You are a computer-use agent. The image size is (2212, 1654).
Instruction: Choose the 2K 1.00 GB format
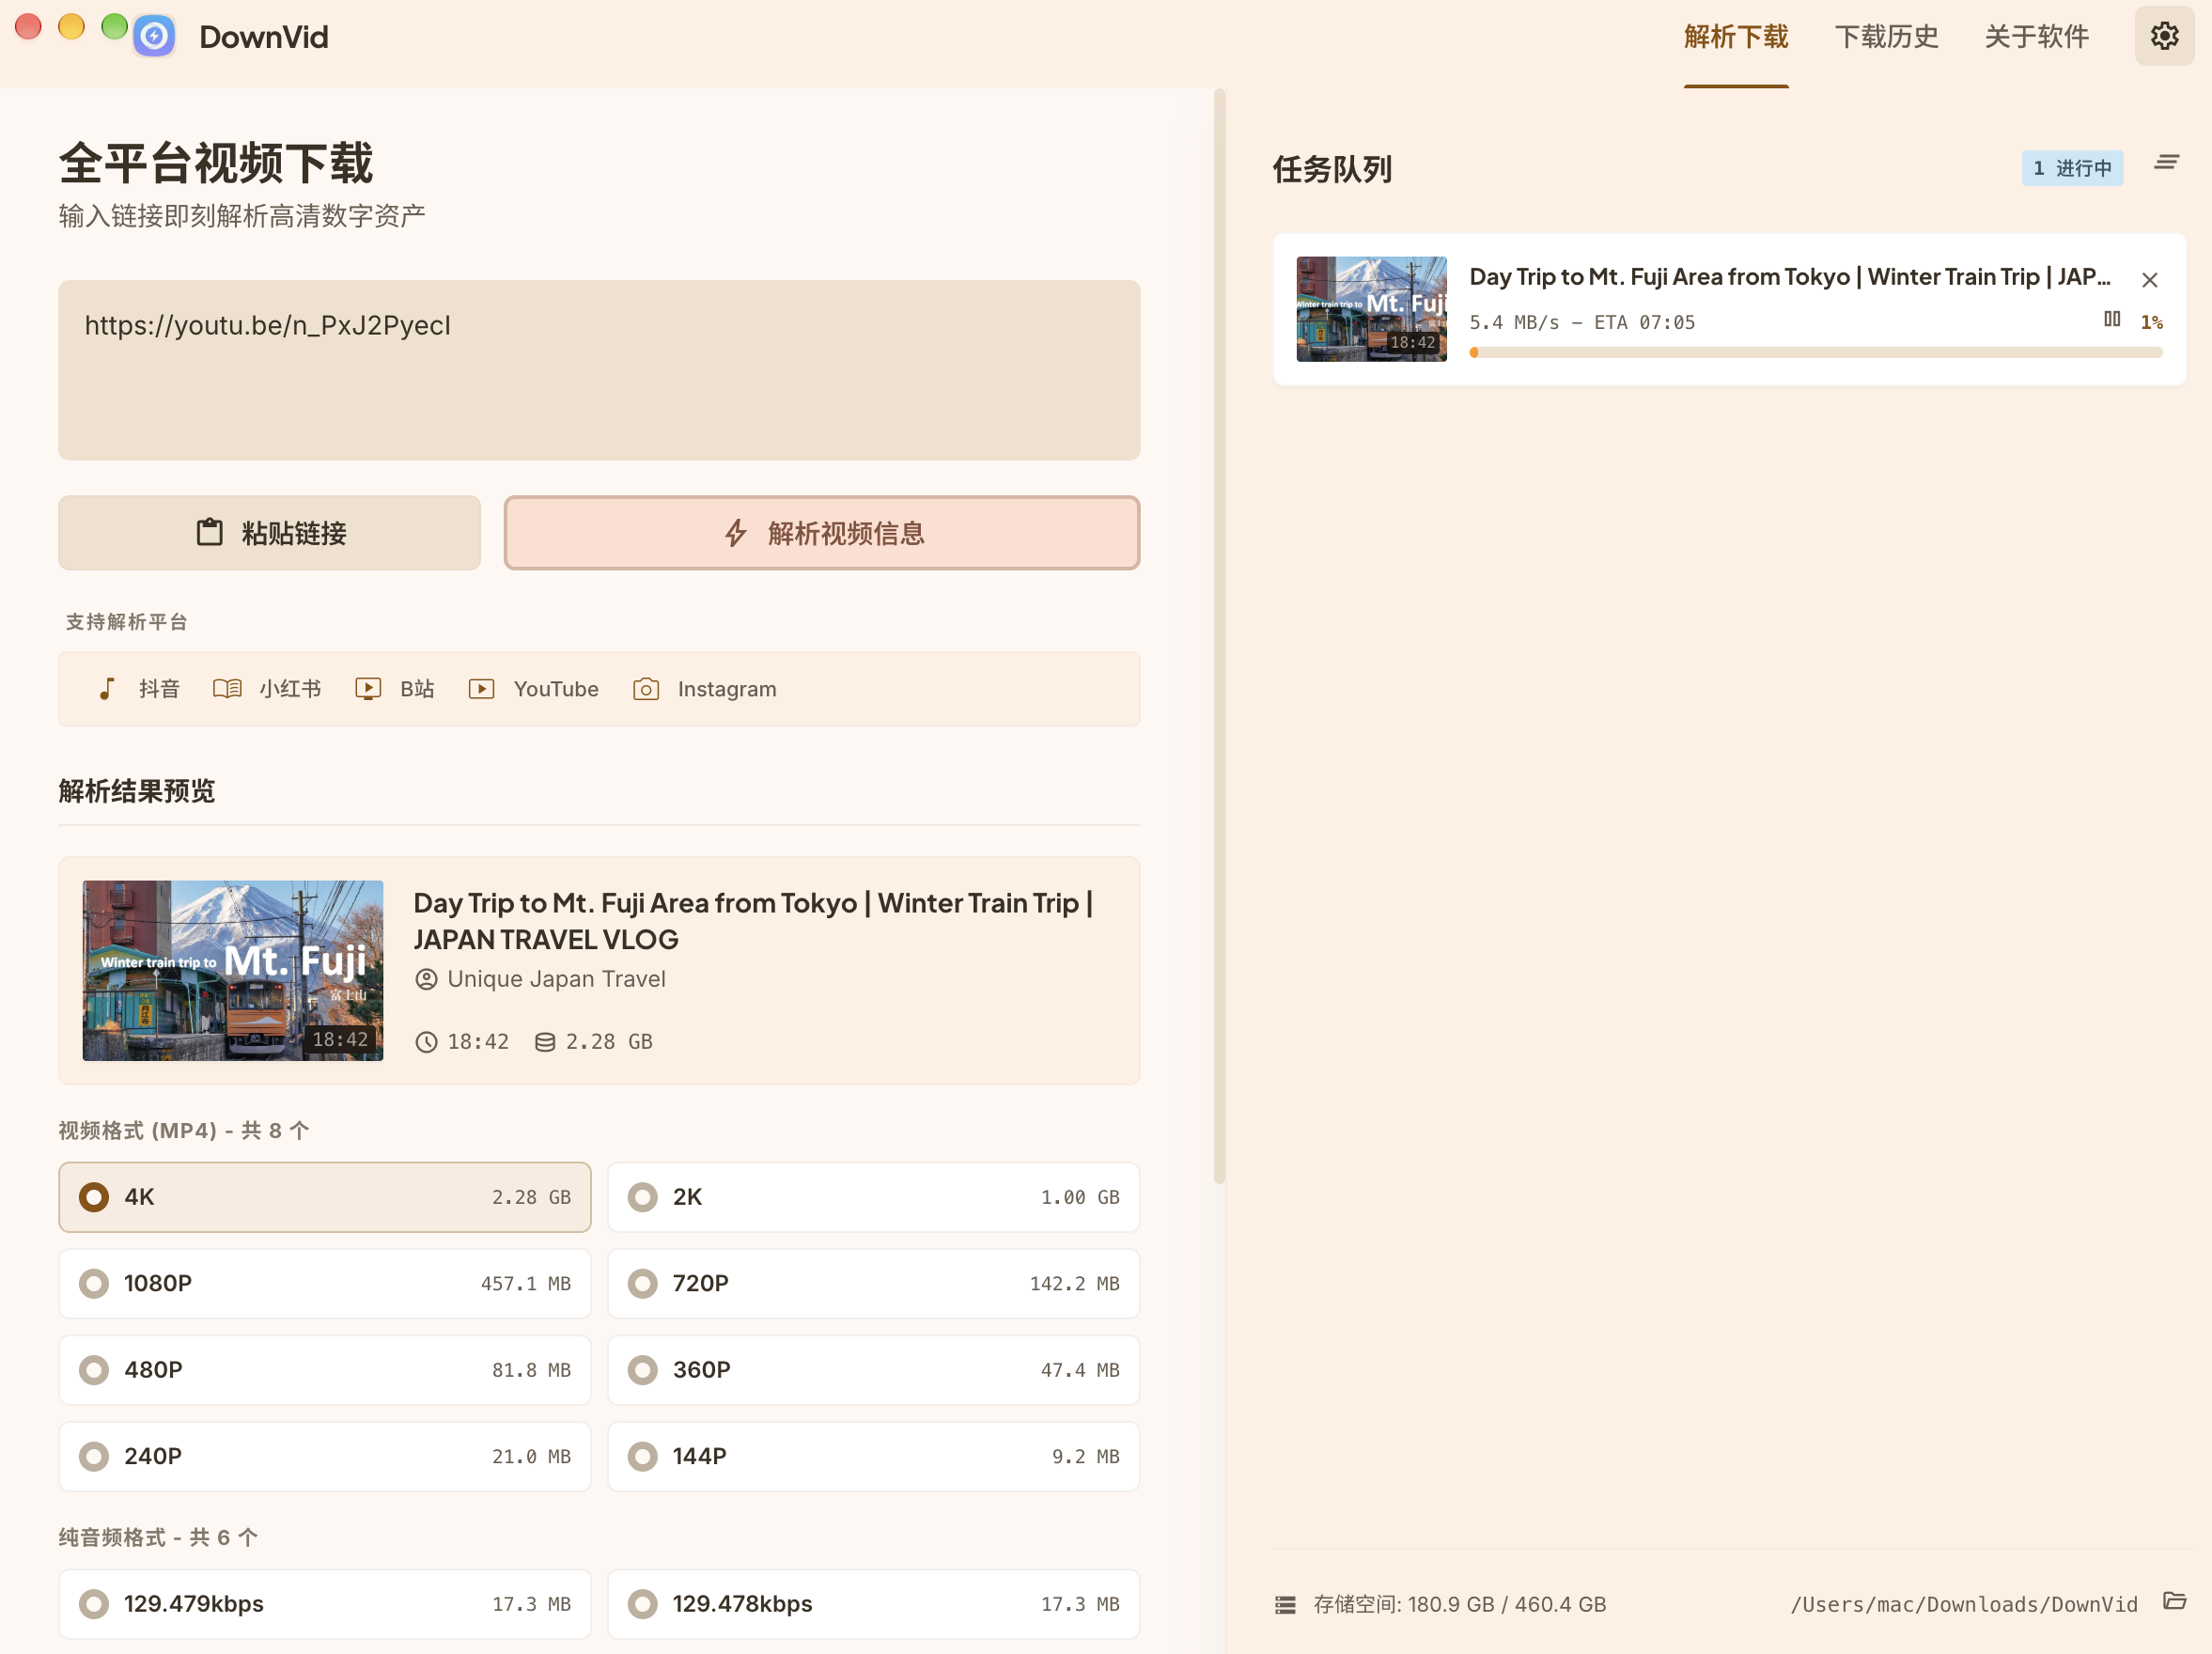coord(873,1197)
